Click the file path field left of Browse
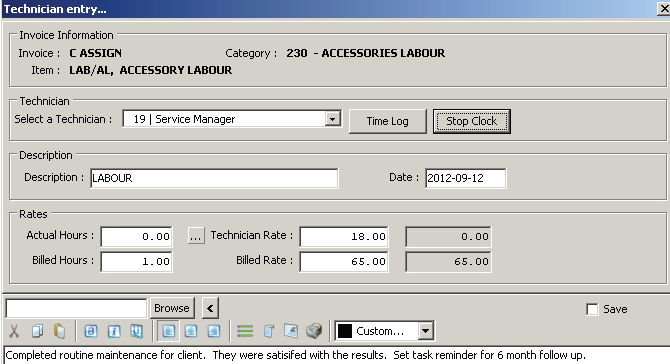This screenshot has width=670, height=364. coord(76,308)
